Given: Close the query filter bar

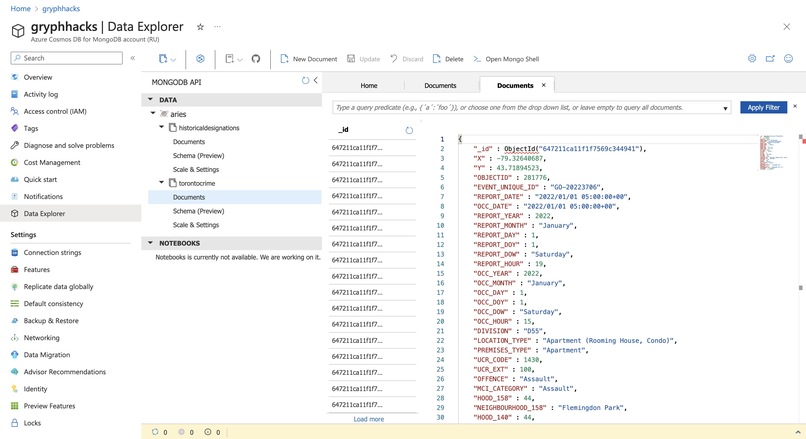Looking at the screenshot, I should (x=795, y=106).
